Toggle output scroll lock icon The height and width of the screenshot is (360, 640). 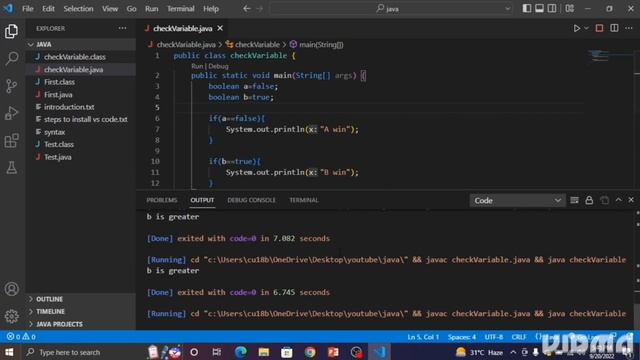pos(589,200)
